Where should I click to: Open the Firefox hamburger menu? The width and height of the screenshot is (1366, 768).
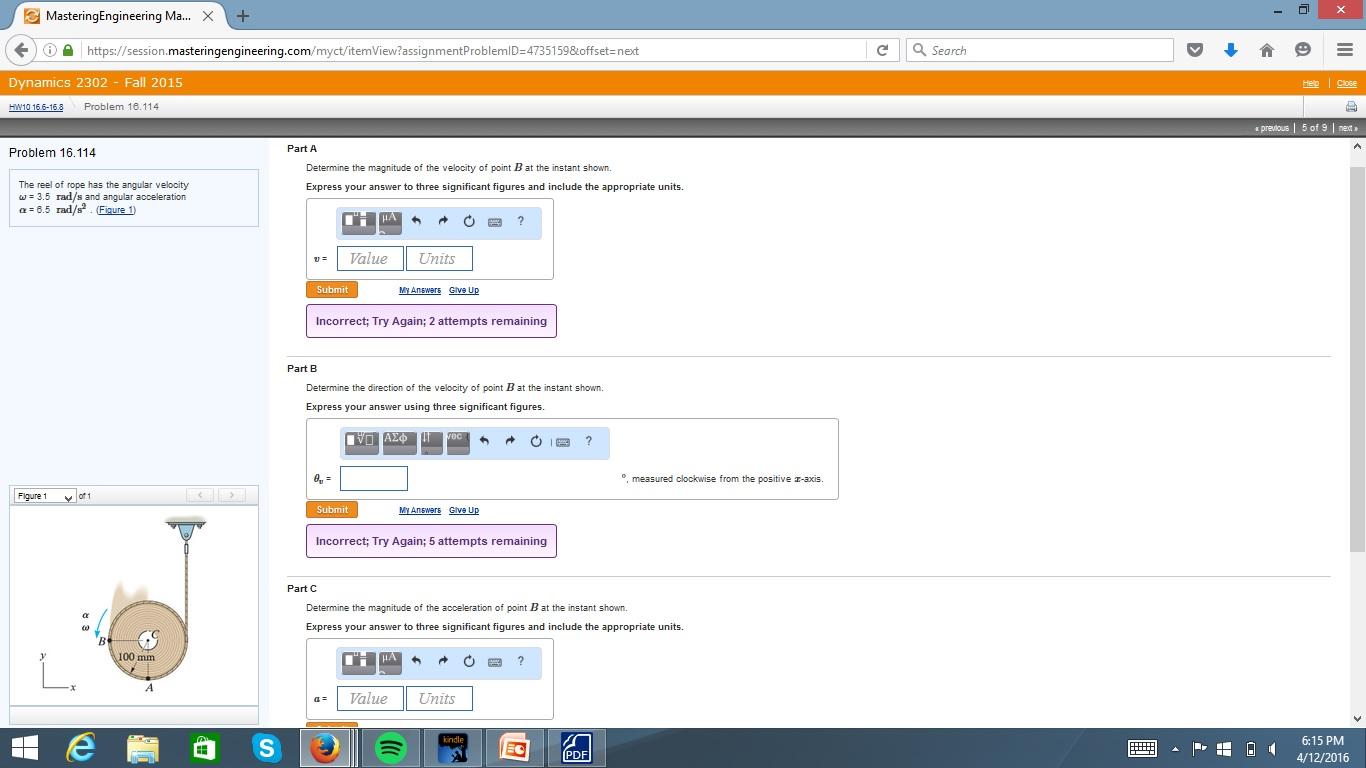click(x=1344, y=49)
